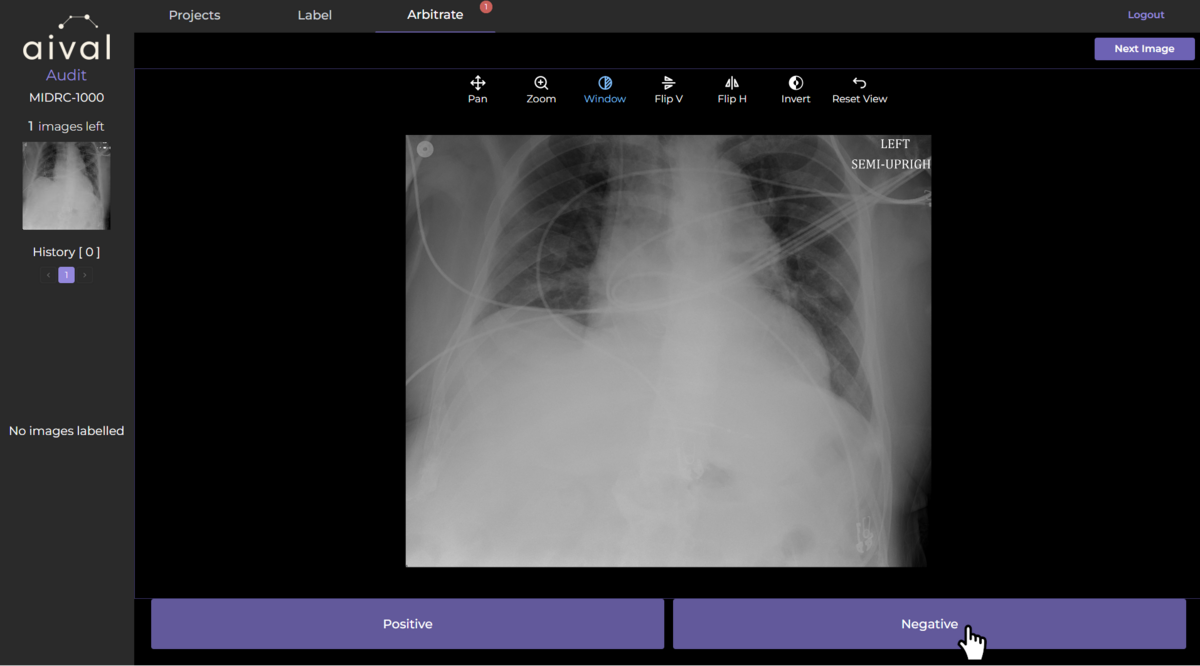
Task: Activate the Zoom tool
Action: pyautogui.click(x=540, y=90)
